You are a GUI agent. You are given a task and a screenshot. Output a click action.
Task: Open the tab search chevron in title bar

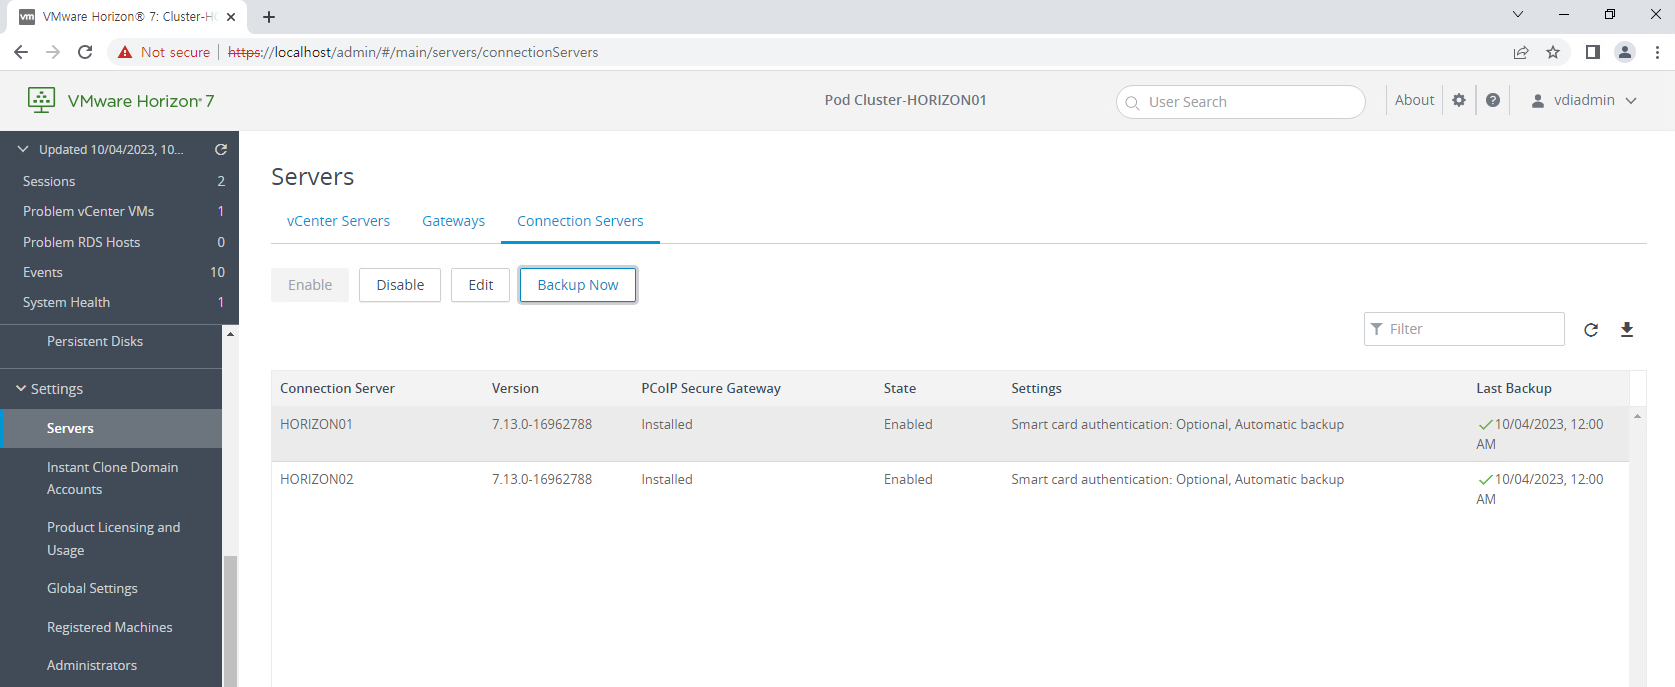click(x=1518, y=14)
